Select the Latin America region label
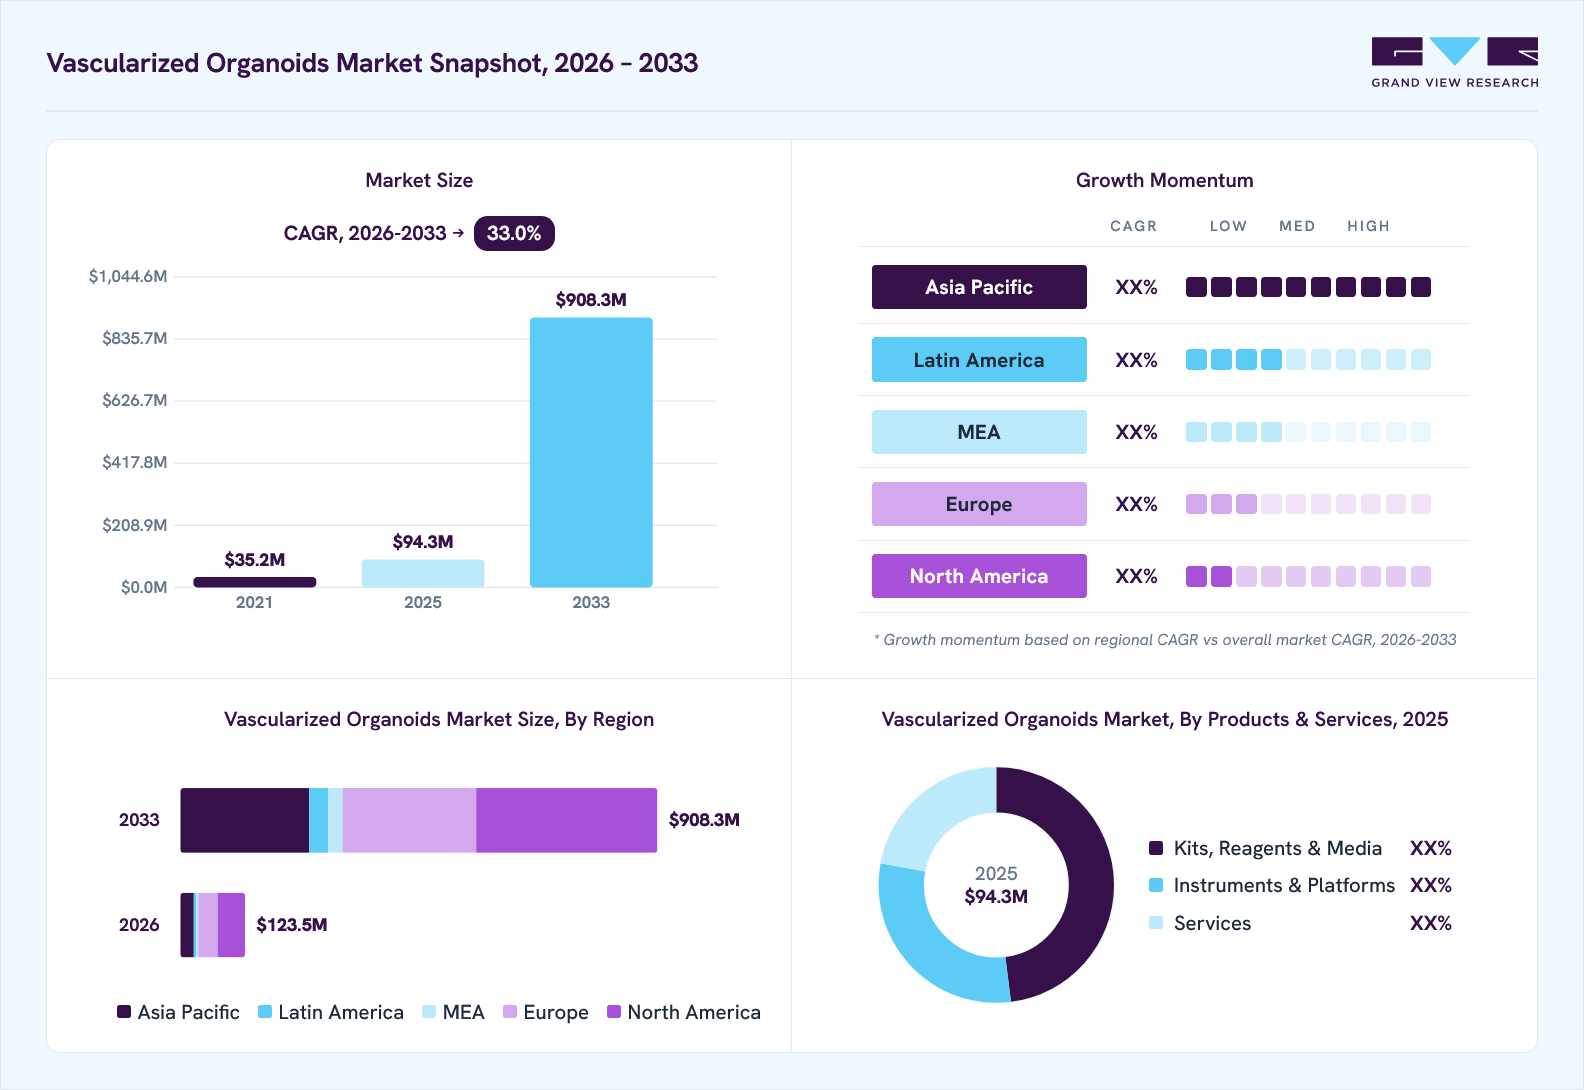 (979, 360)
